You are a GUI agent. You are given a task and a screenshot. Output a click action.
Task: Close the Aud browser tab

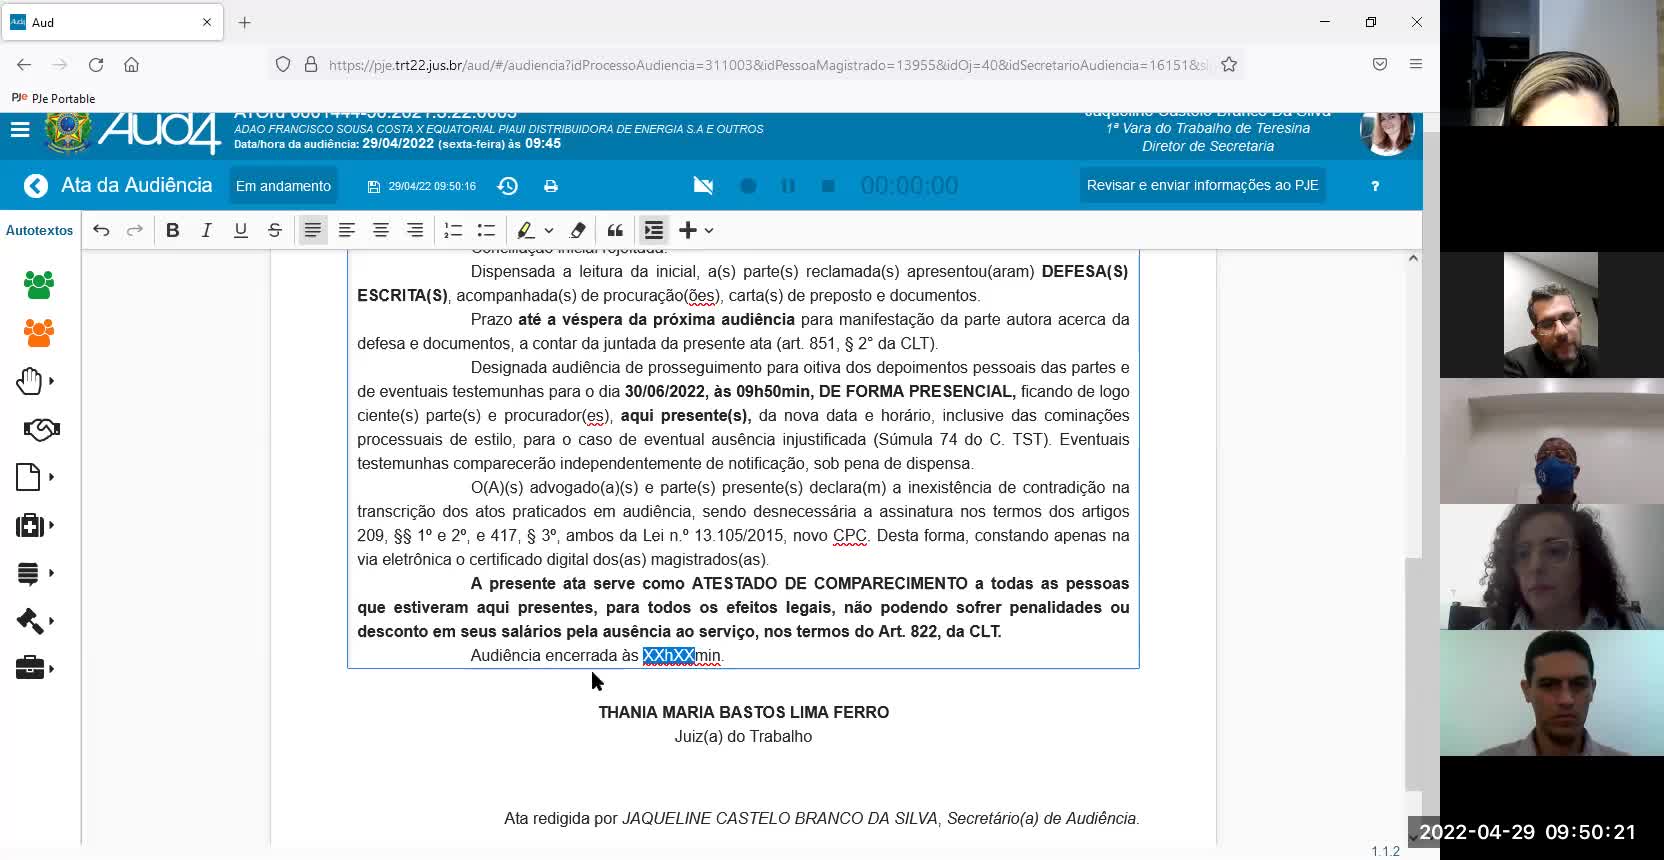[207, 22]
